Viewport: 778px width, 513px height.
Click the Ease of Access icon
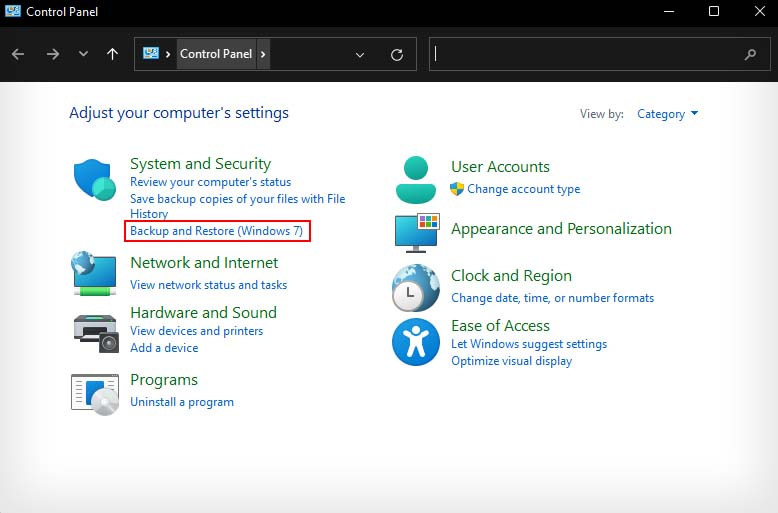pyautogui.click(x=416, y=342)
